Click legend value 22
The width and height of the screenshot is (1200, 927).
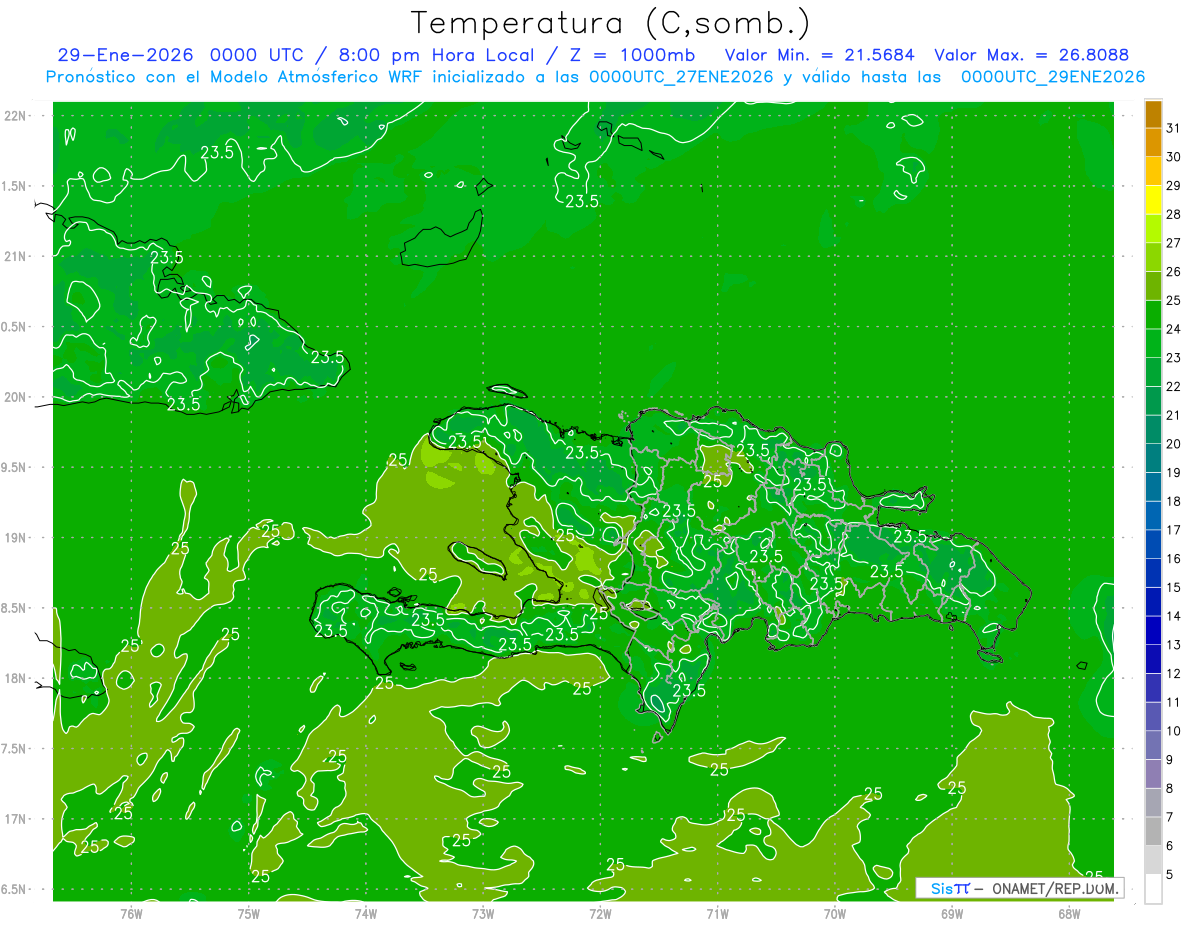click(1173, 387)
